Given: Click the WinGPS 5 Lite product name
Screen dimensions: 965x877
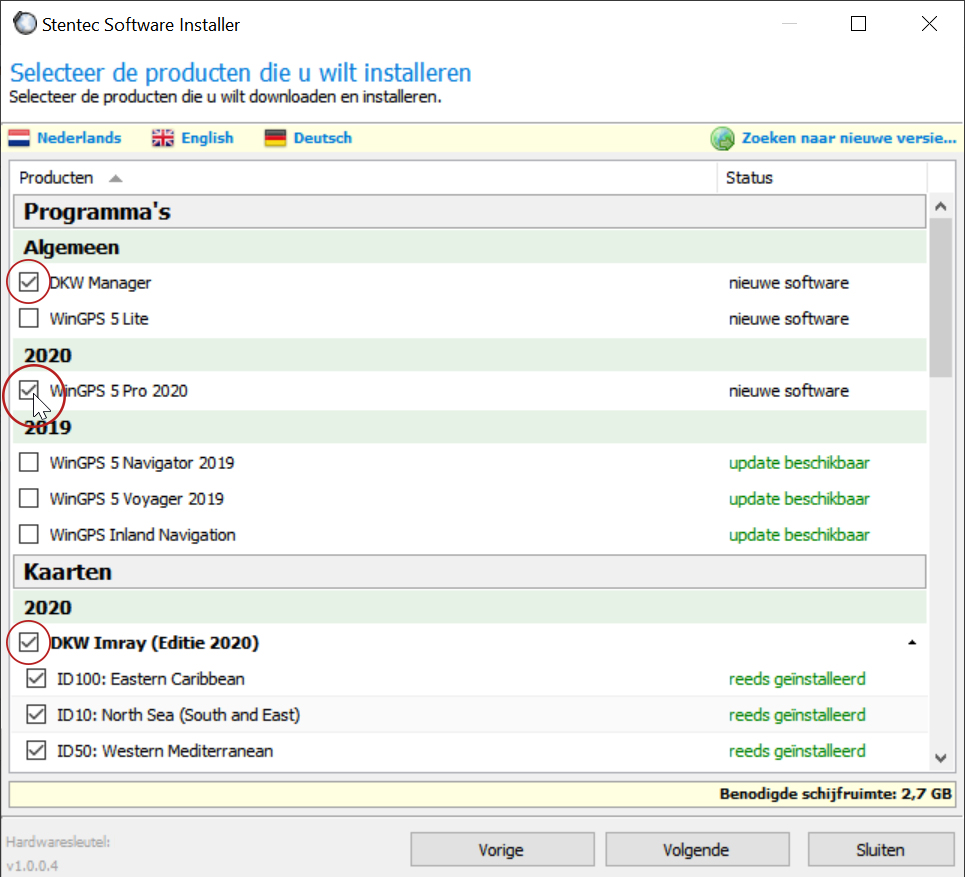Looking at the screenshot, I should pos(99,319).
